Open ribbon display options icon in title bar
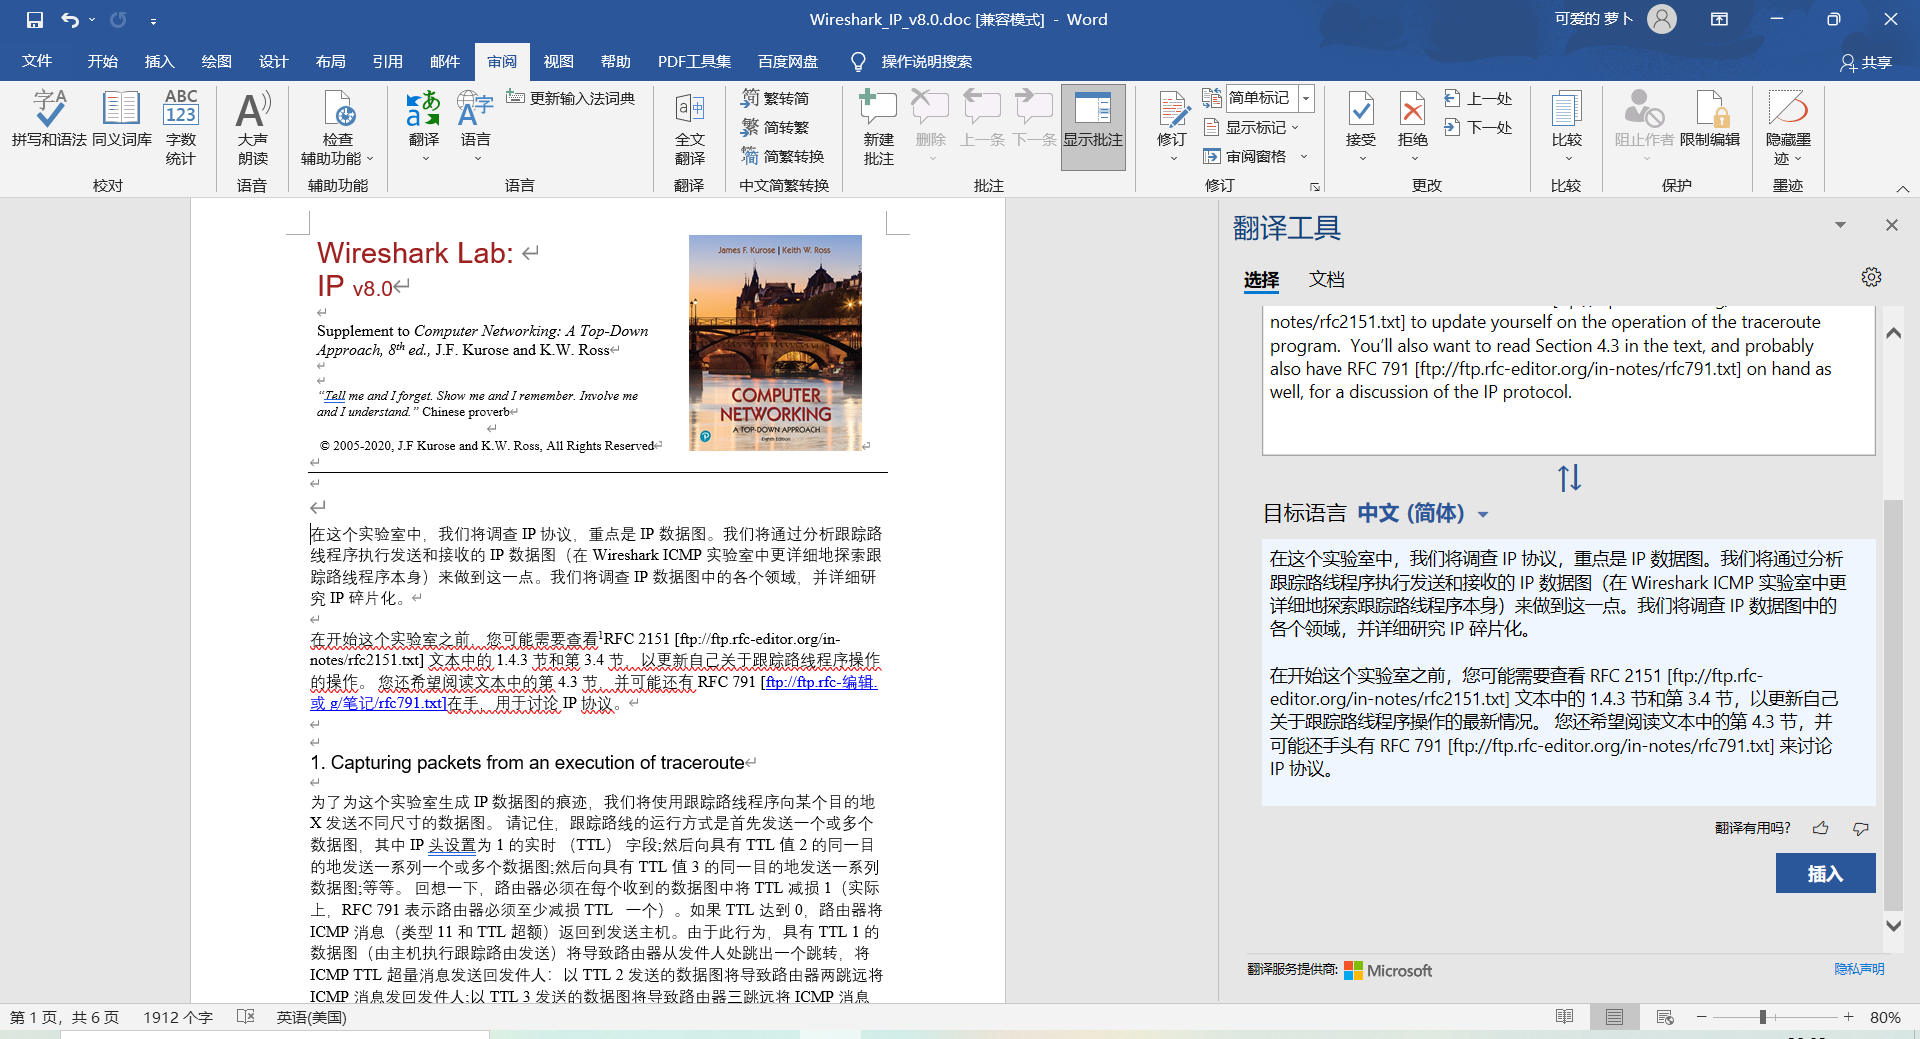Viewport: 1920px width, 1039px height. 1719,19
